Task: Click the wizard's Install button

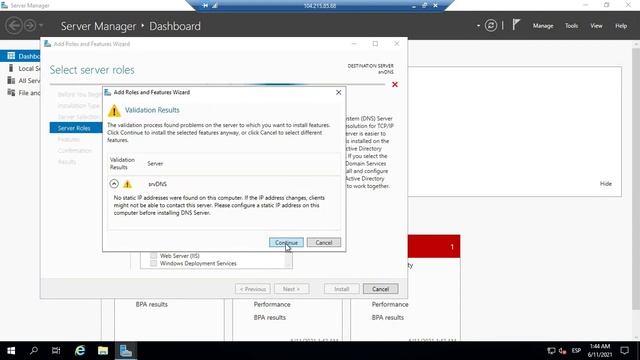Action: (342, 289)
